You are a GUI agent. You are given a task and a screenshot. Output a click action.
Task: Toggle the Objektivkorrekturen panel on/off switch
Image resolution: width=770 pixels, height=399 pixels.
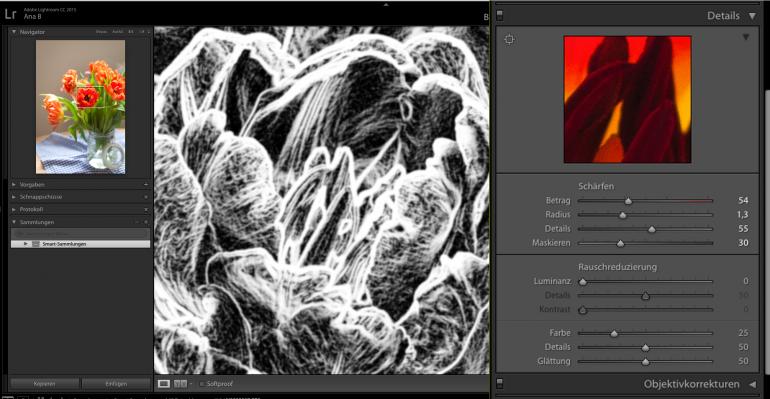[500, 383]
